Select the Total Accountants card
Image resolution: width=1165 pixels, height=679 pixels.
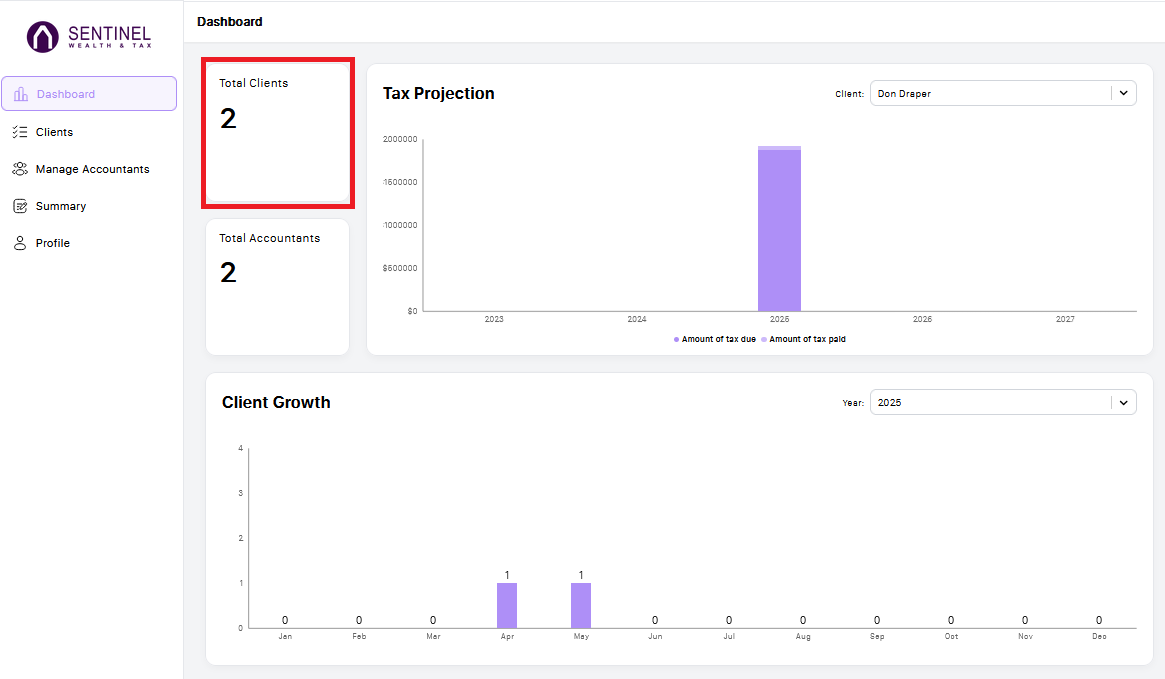pos(278,287)
